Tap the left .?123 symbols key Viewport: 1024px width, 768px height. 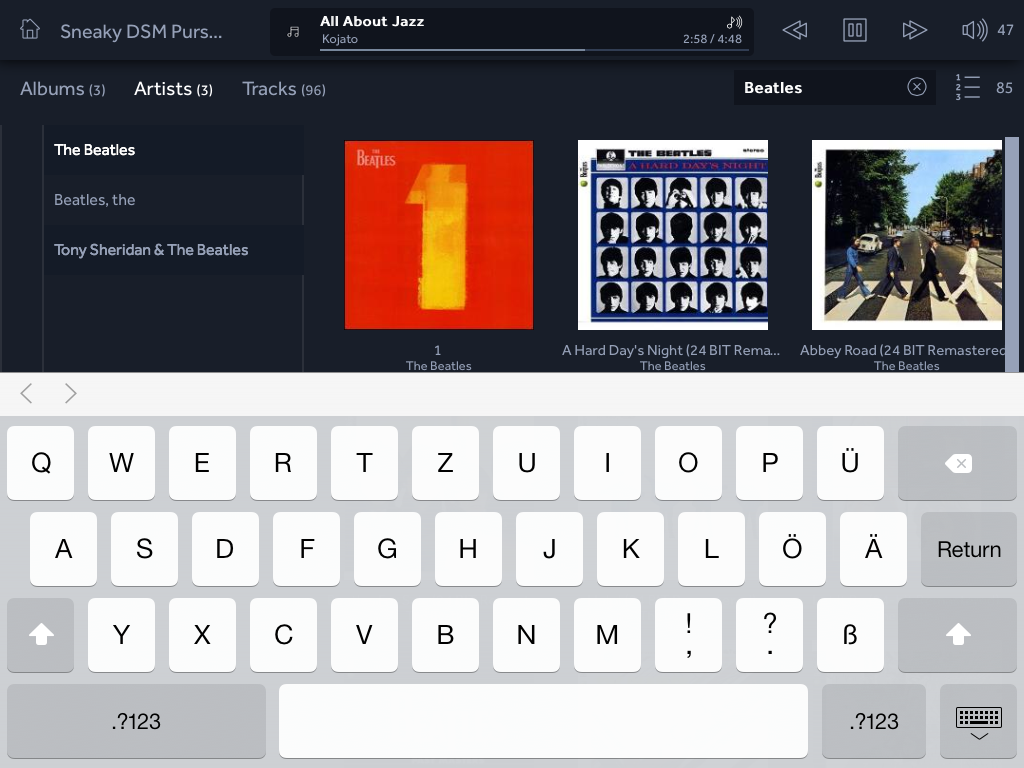(x=136, y=721)
